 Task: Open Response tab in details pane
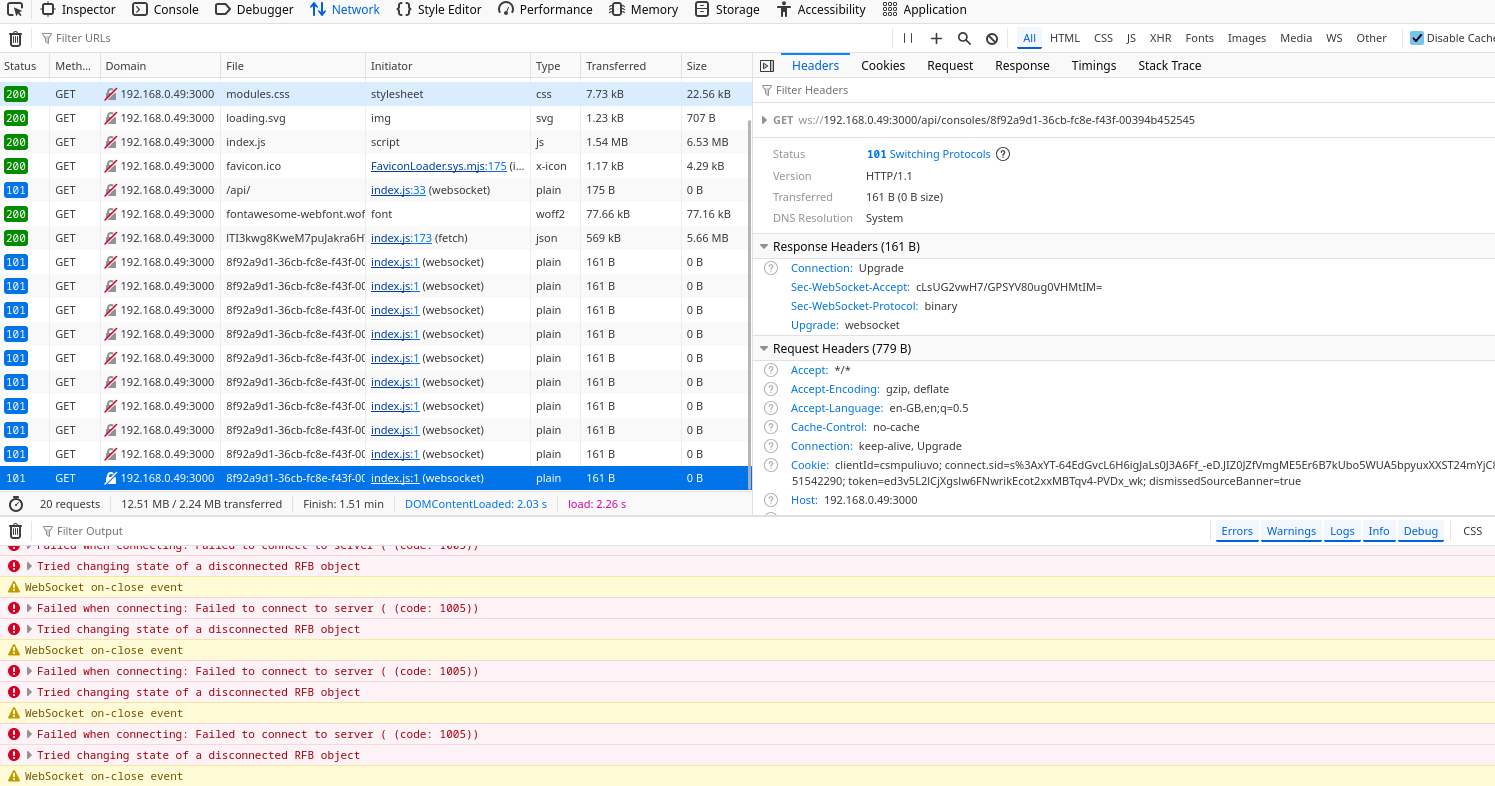pyautogui.click(x=1022, y=65)
